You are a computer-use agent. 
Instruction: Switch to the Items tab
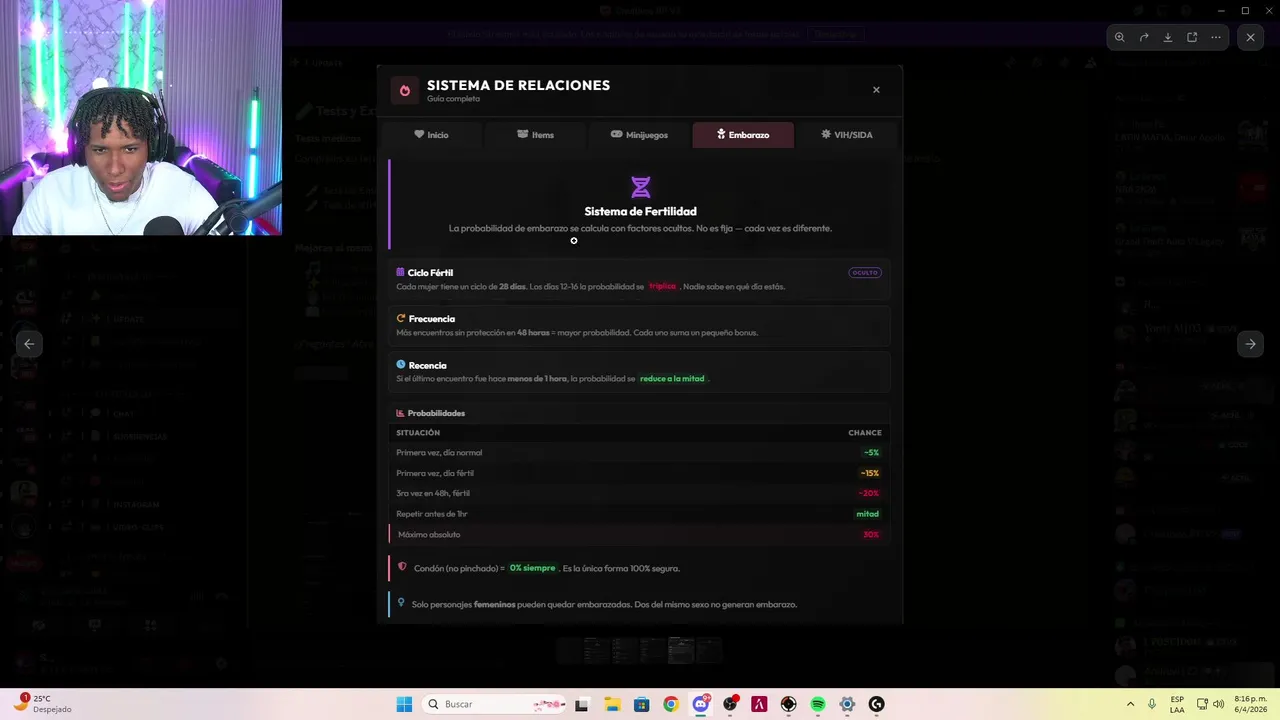[x=535, y=135]
